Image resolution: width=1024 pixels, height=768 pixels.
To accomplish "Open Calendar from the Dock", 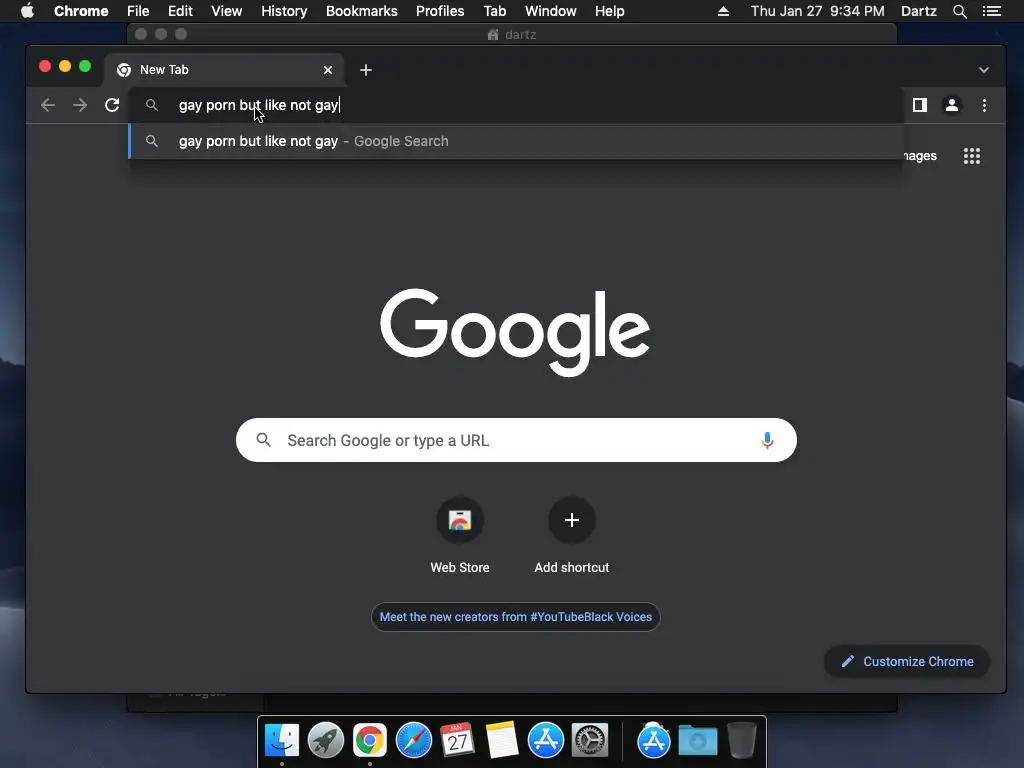I will 457,741.
